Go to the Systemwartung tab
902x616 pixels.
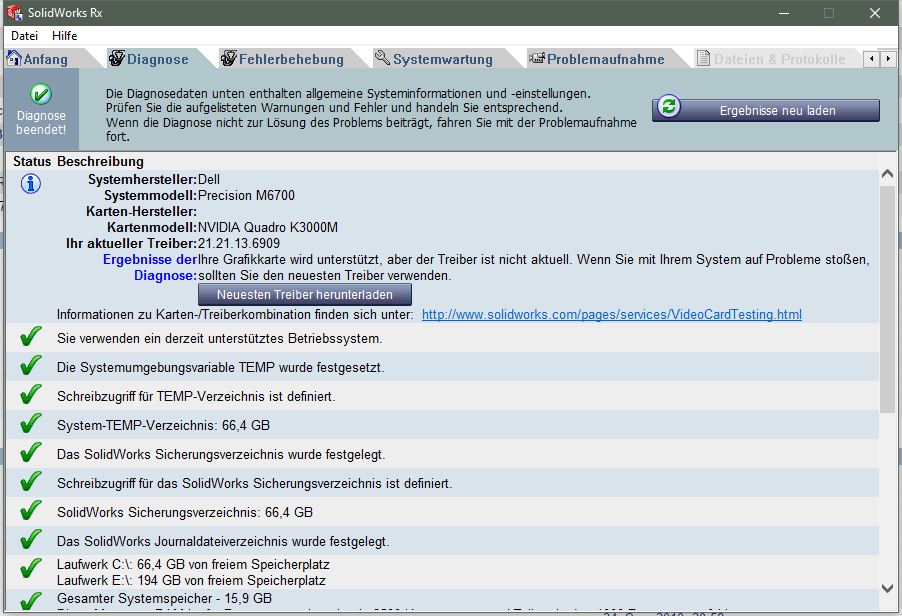coord(442,59)
